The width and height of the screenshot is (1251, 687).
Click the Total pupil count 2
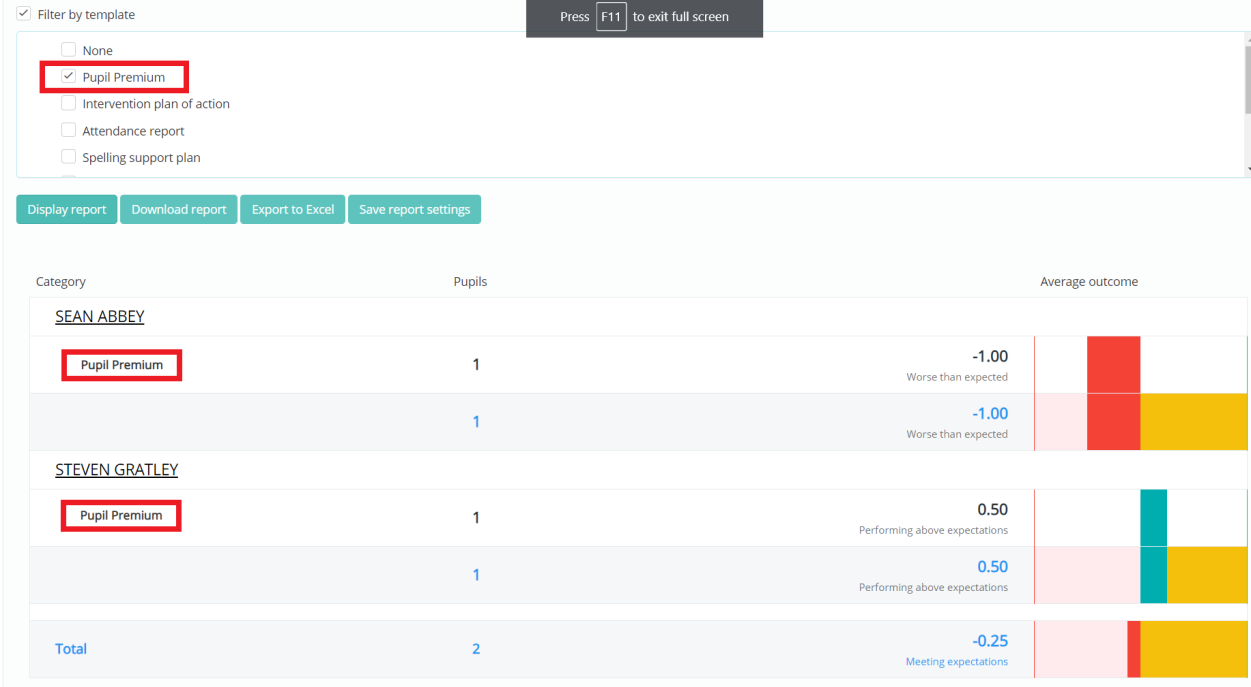pos(476,649)
